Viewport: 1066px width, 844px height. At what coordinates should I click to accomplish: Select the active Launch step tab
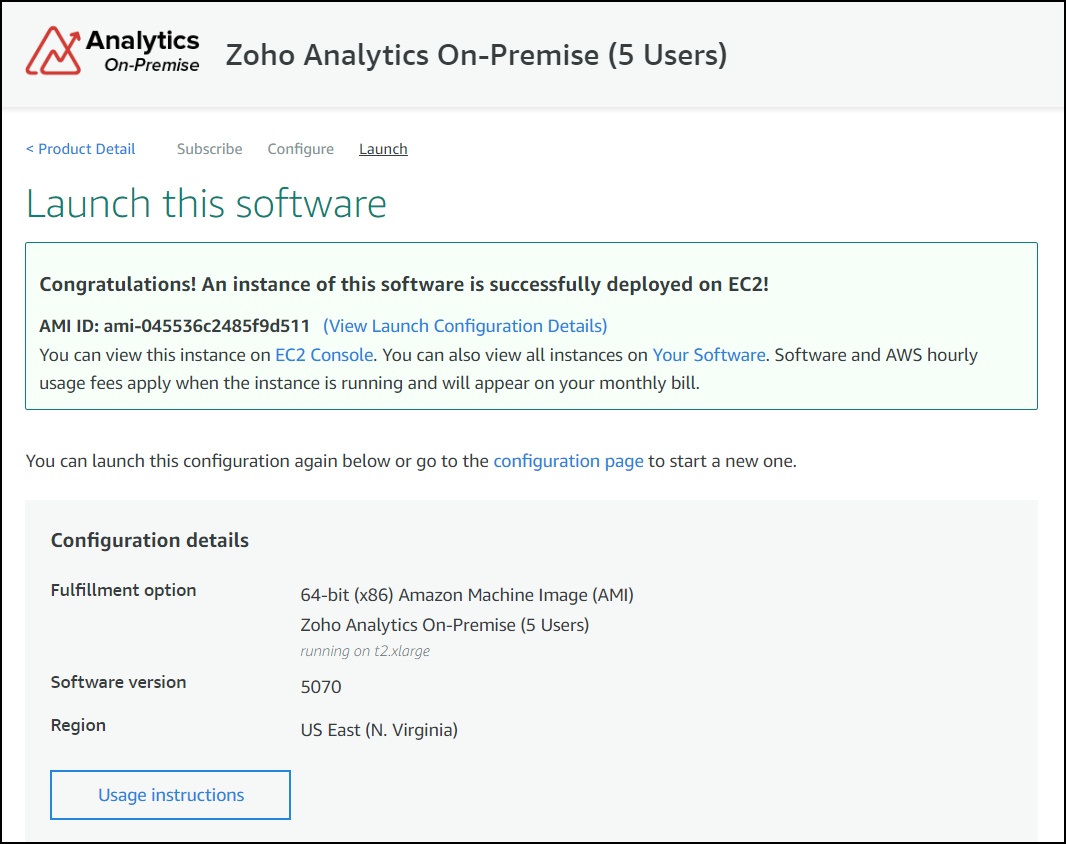tap(383, 148)
